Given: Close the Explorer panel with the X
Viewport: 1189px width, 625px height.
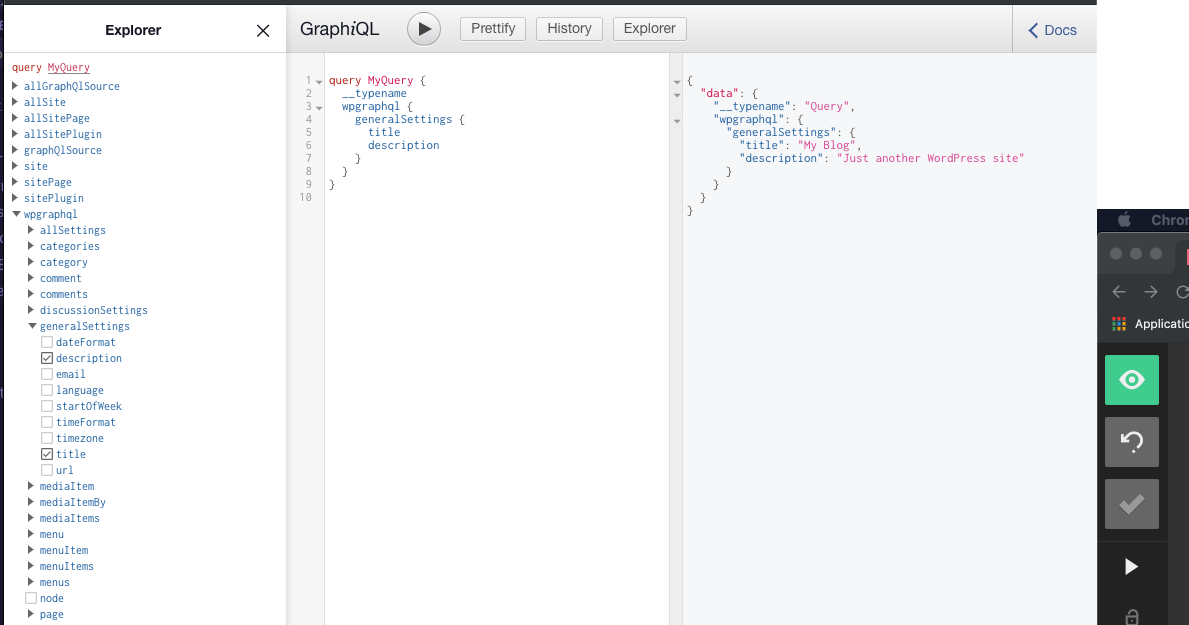Looking at the screenshot, I should [x=263, y=30].
